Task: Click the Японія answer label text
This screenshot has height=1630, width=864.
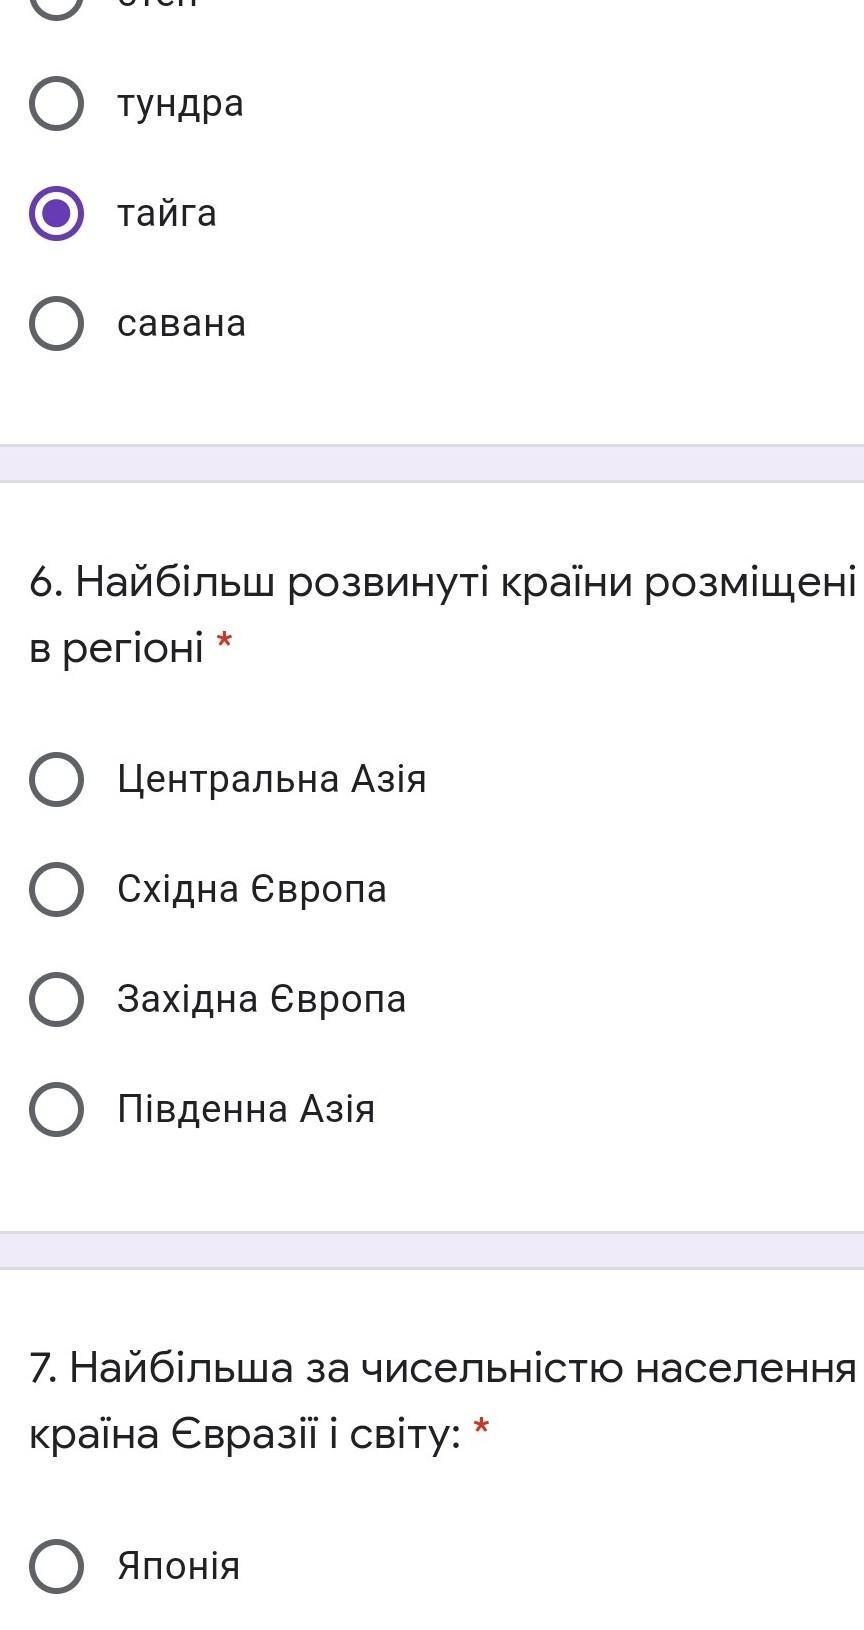Action: 178,1565
